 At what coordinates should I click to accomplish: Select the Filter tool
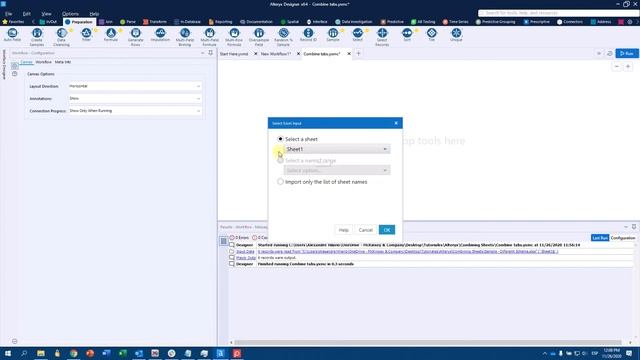tap(86, 35)
